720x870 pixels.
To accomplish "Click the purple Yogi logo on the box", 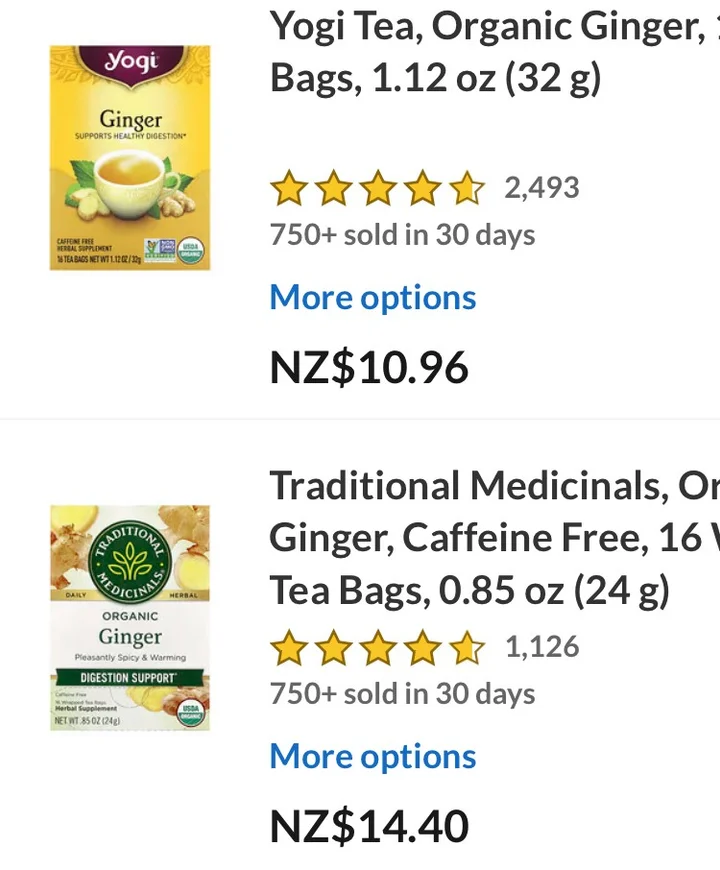I will (x=131, y=62).
